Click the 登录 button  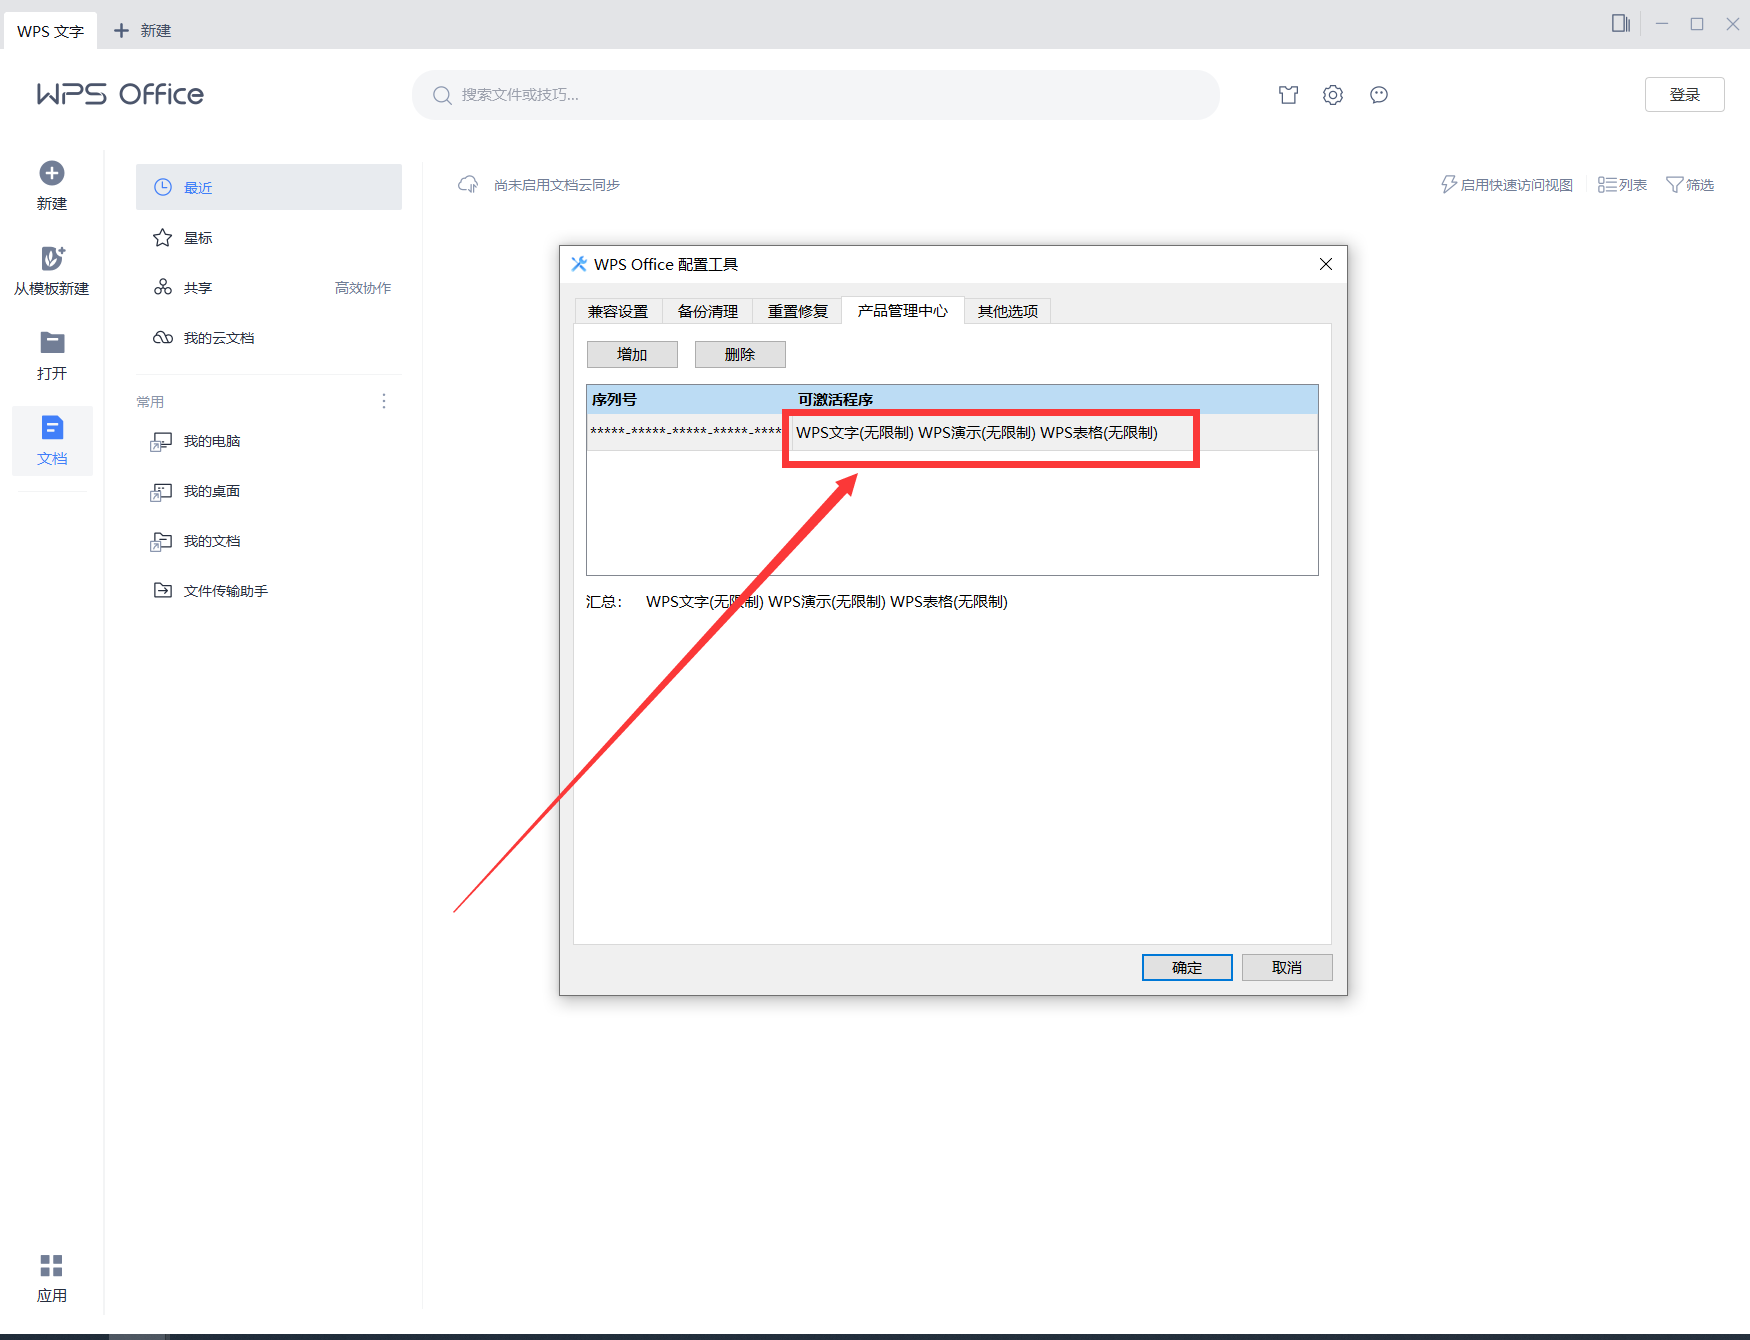click(1685, 95)
